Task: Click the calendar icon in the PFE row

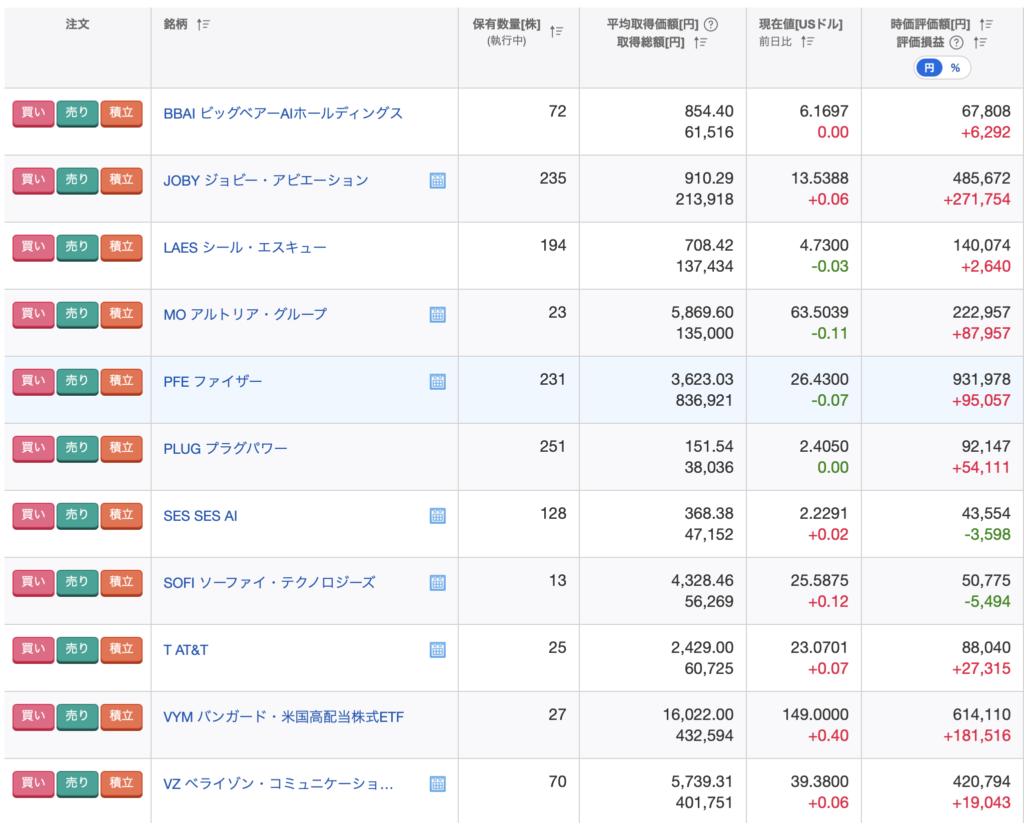Action: click(x=437, y=382)
